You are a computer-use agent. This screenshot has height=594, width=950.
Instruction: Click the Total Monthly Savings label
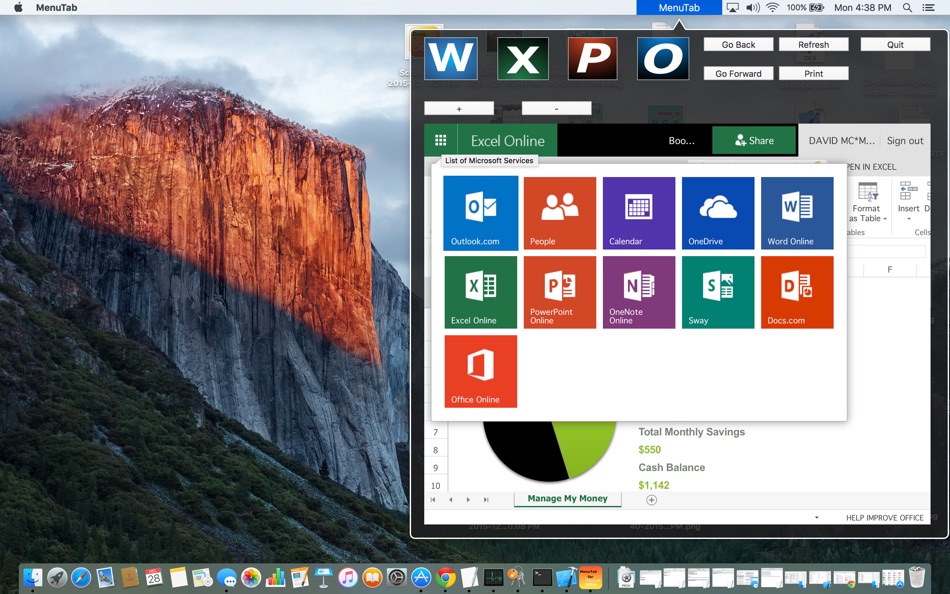pos(691,432)
